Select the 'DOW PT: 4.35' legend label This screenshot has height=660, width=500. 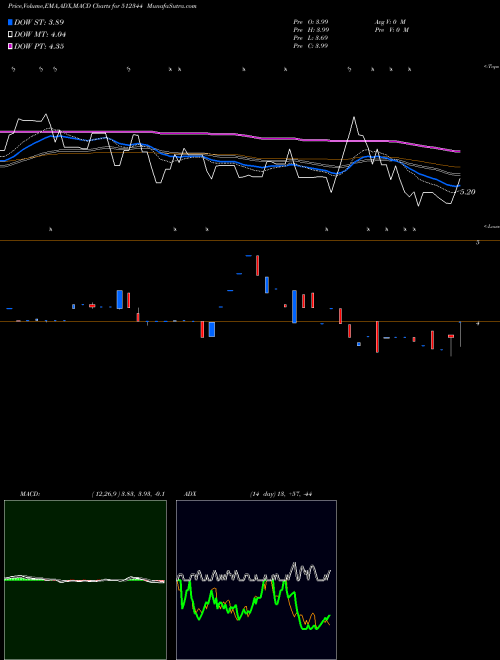[x=39, y=47]
